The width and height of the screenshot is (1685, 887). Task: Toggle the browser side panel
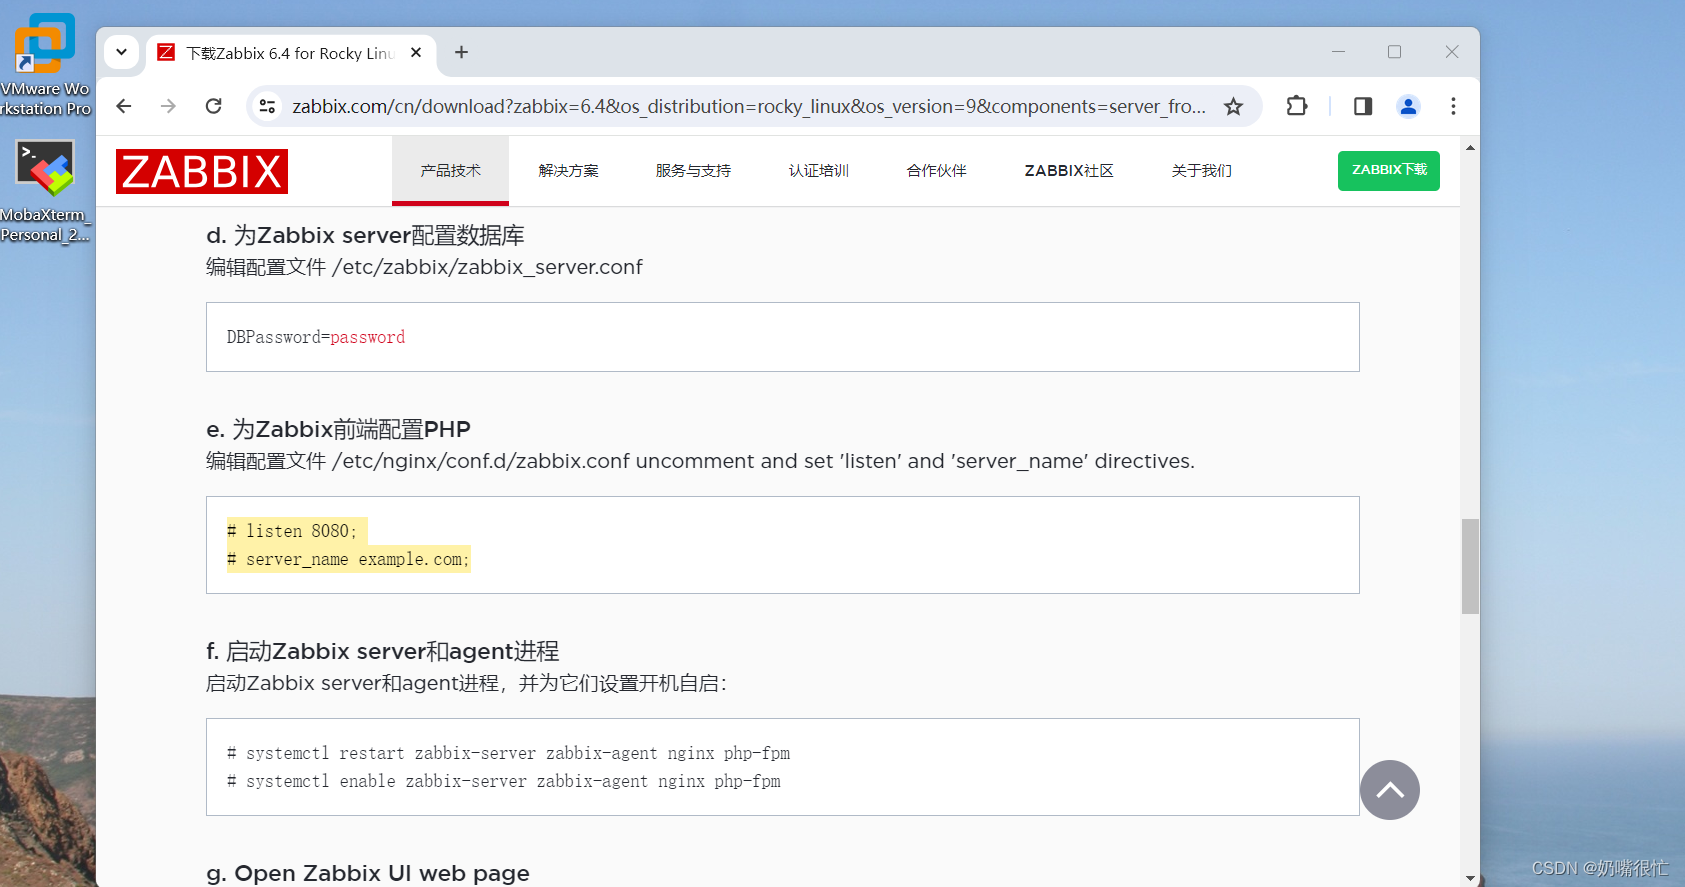pos(1363,106)
